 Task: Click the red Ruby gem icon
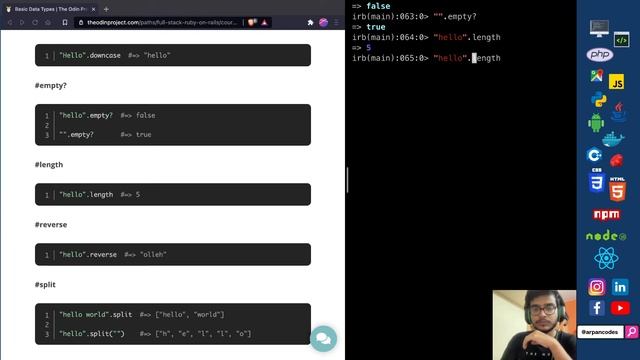coord(616,160)
